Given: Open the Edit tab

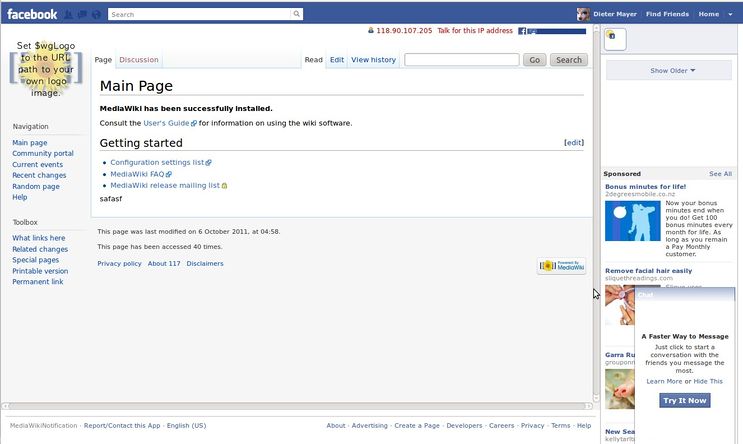Looking at the screenshot, I should coord(337,60).
